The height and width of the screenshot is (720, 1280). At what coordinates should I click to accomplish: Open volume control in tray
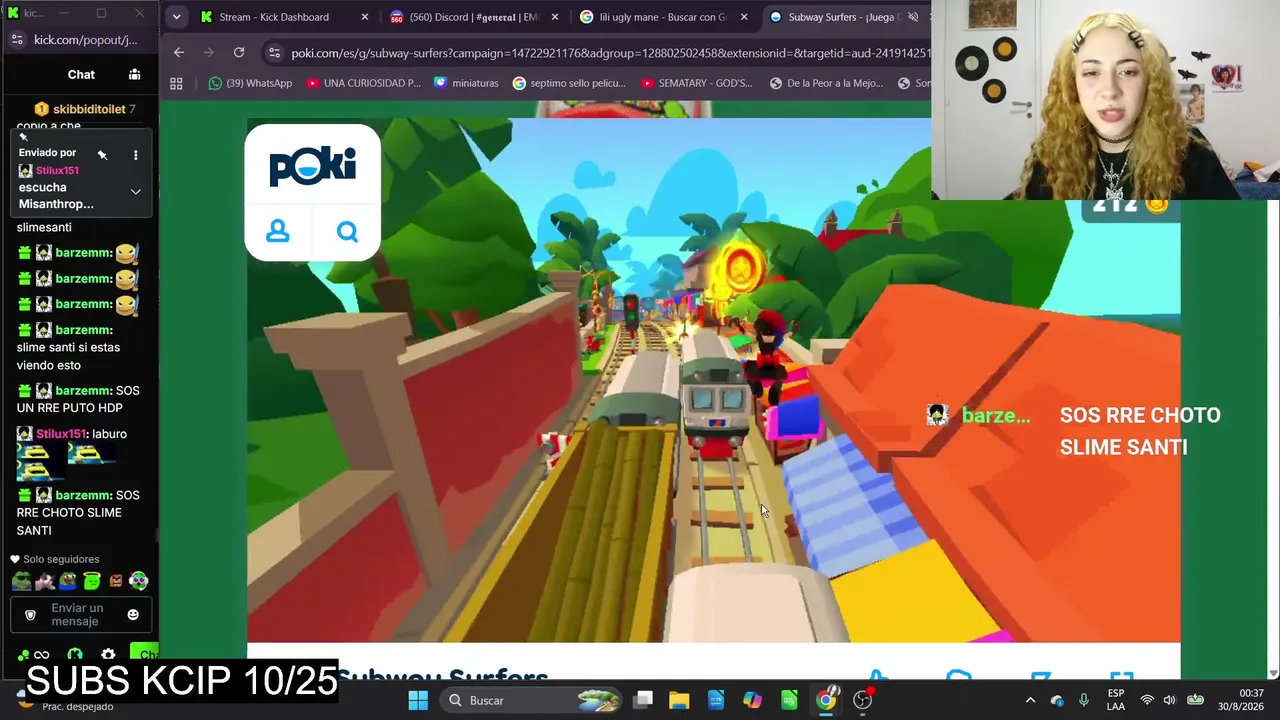[x=1169, y=700]
